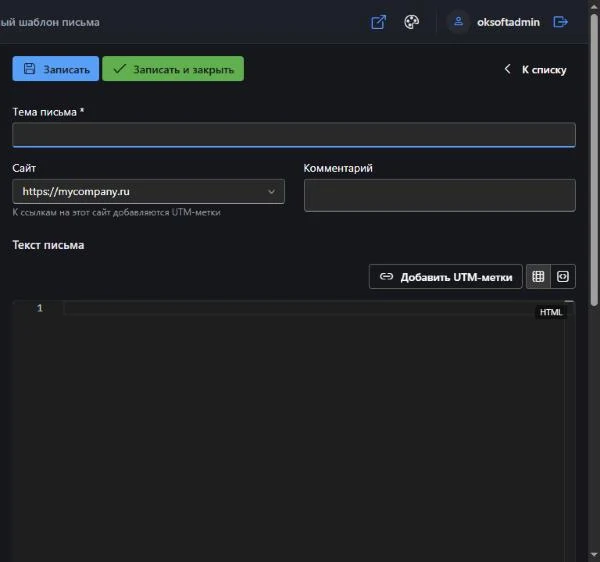Click the HTML label badge
This screenshot has width=600, height=562.
[551, 312]
